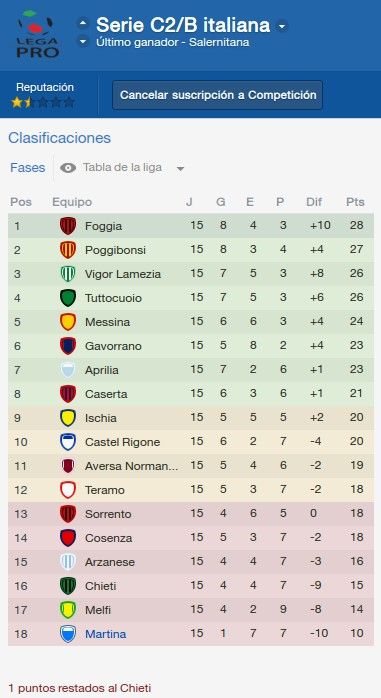Click the Poggibonsi club crest
381x698 pixels.
tap(68, 250)
